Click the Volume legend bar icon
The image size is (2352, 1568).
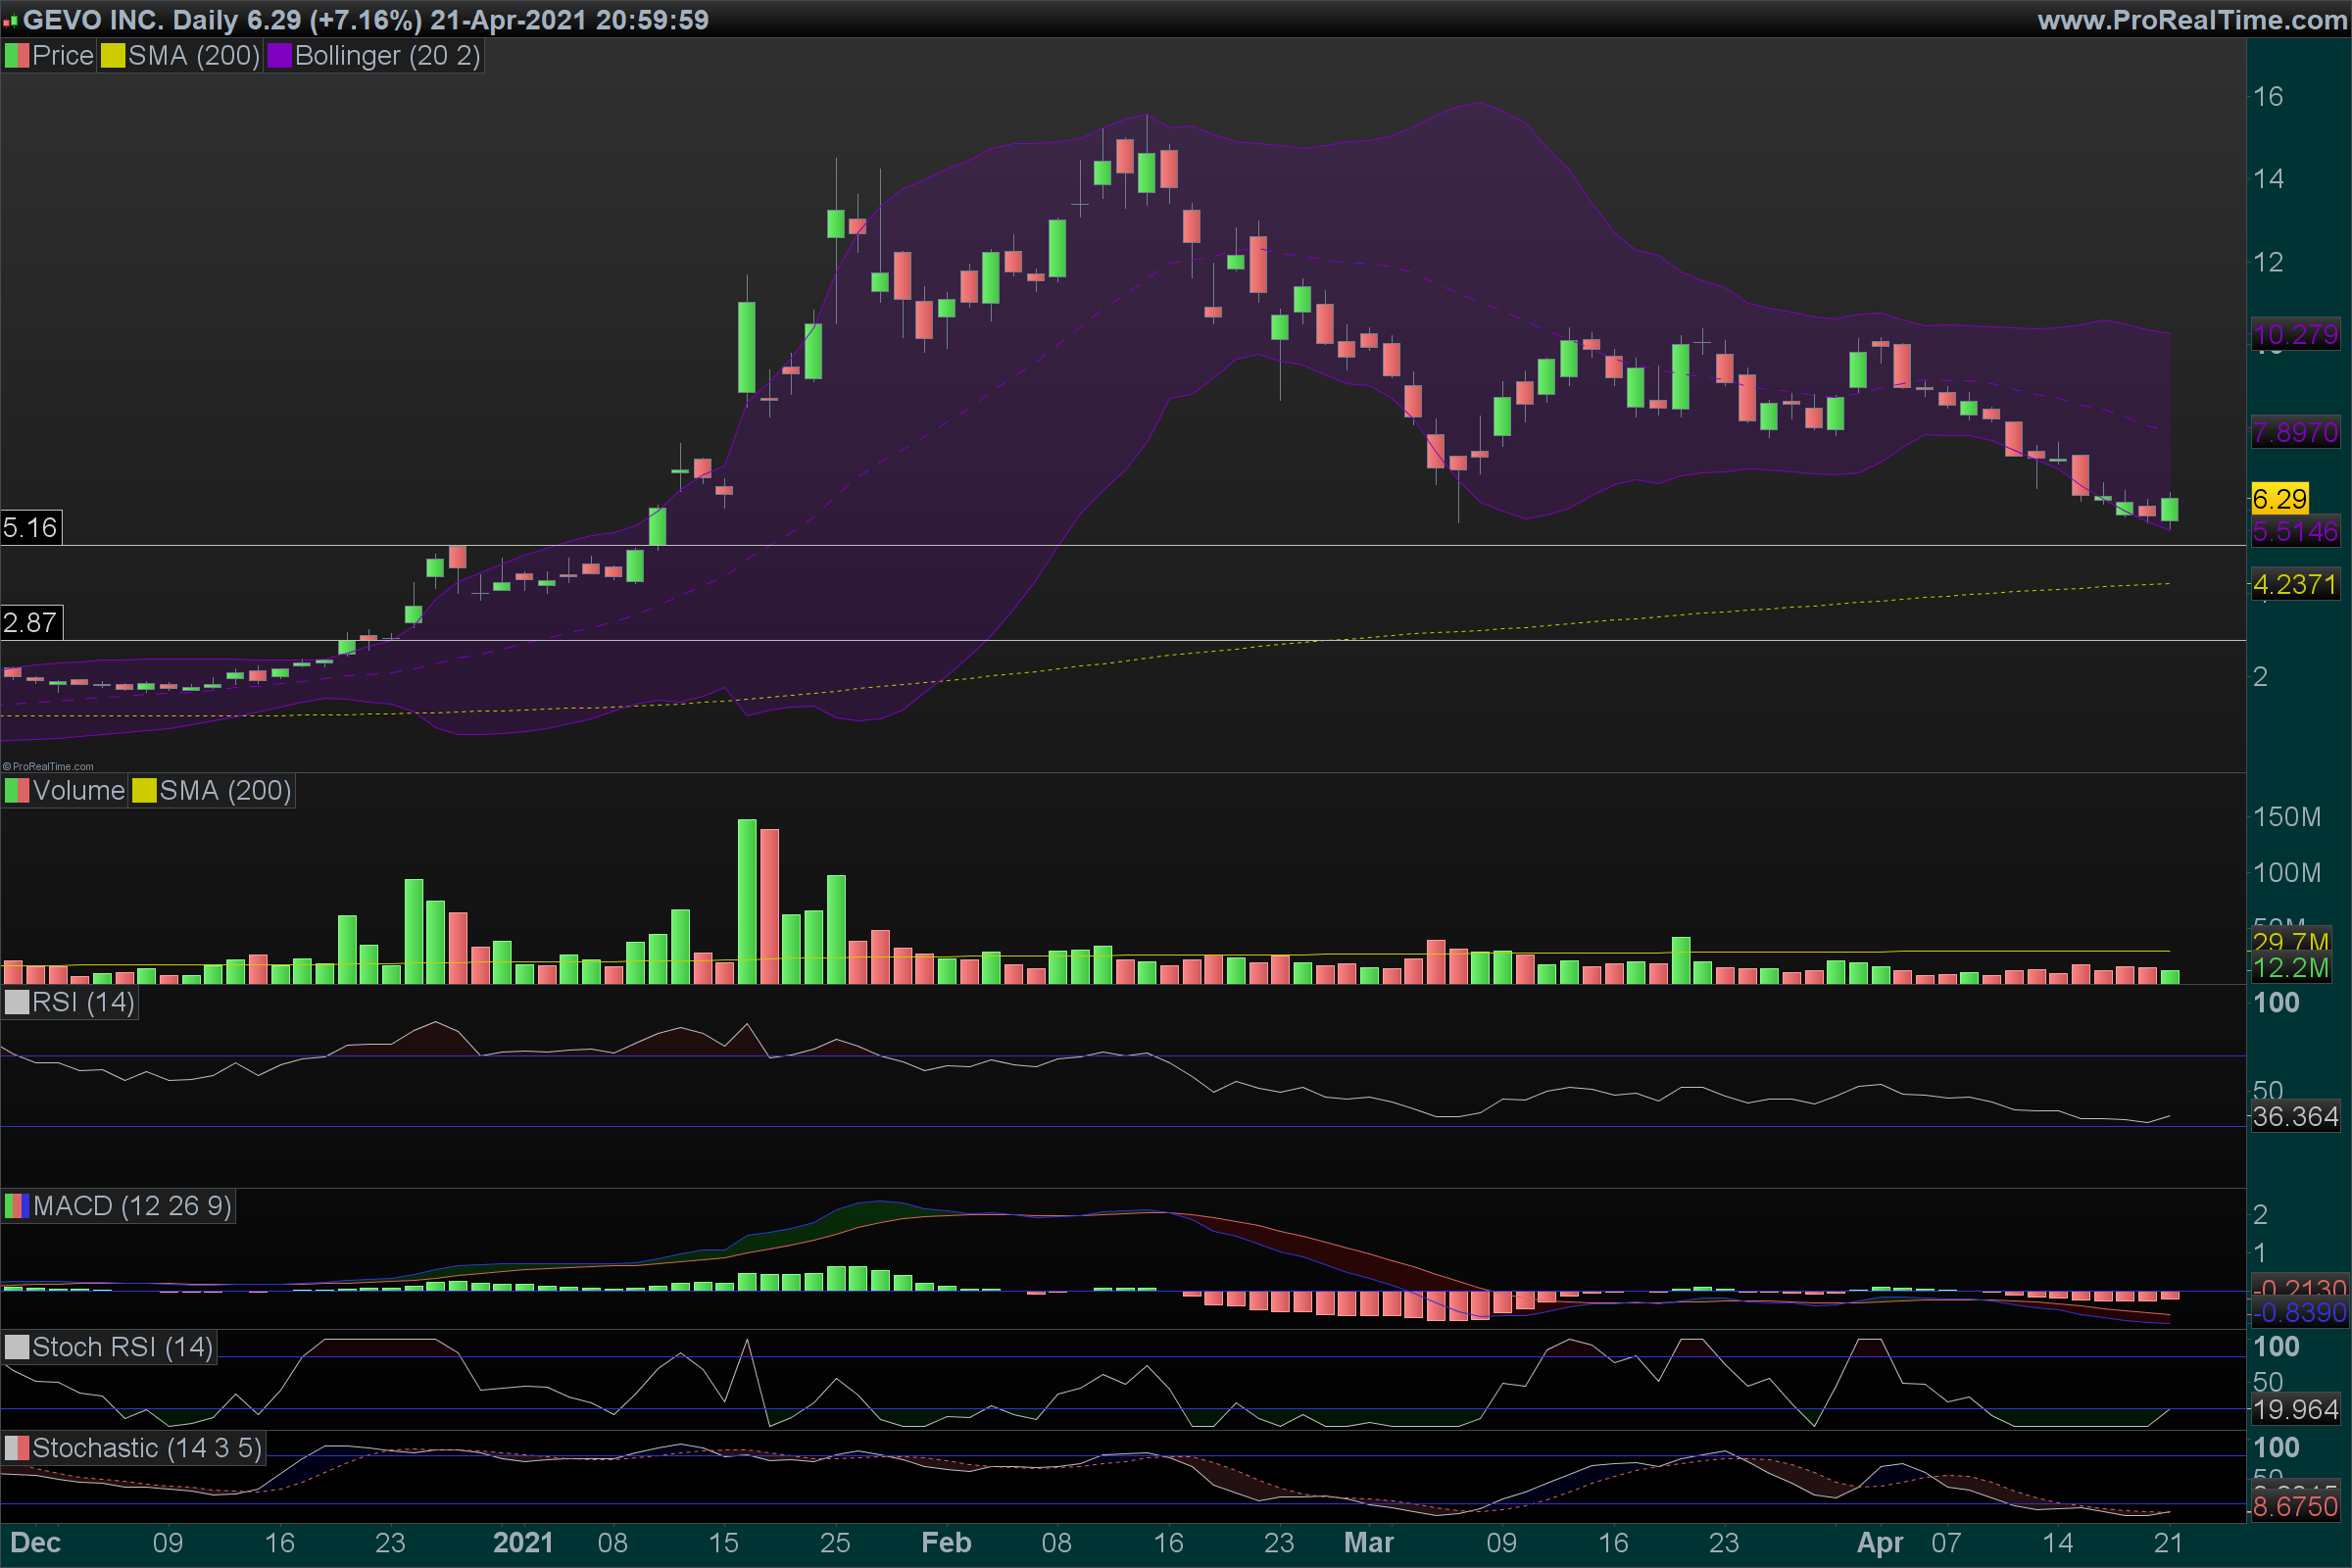[17, 791]
